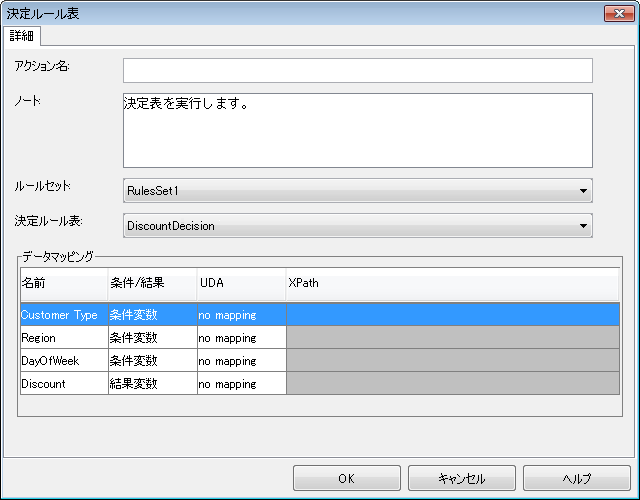Screen dimensions: 640x500
Task: Click inside the ノート text area
Action: point(358,130)
